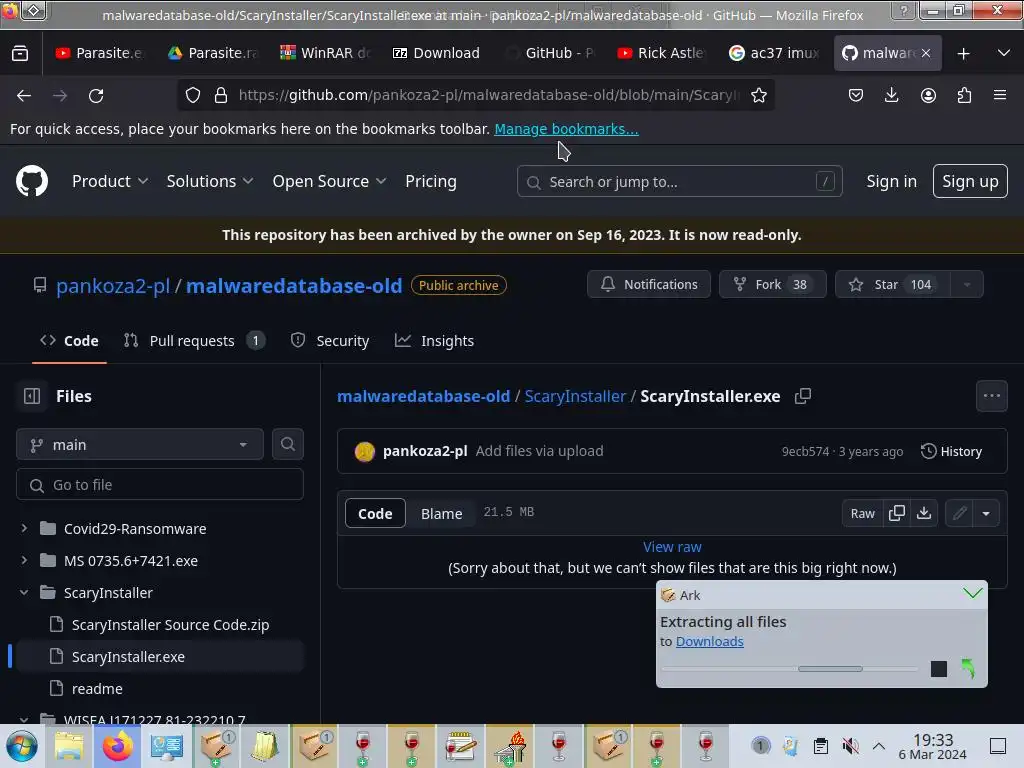Reload the page with the refresh icon
The image size is (1024, 768).
tap(96, 95)
